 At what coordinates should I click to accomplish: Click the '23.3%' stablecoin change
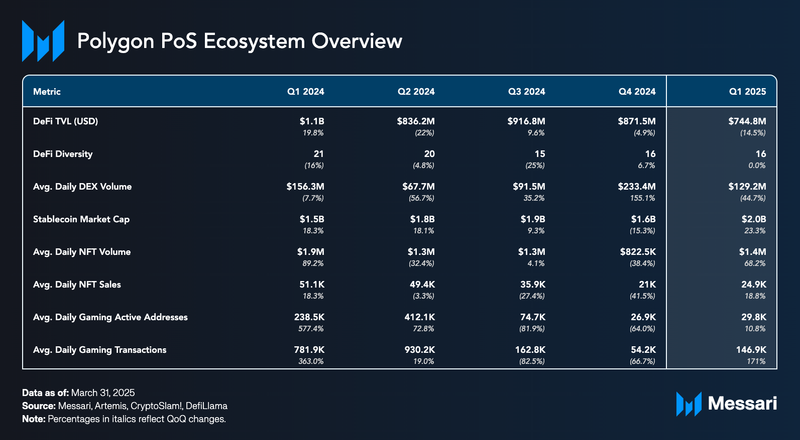756,231
